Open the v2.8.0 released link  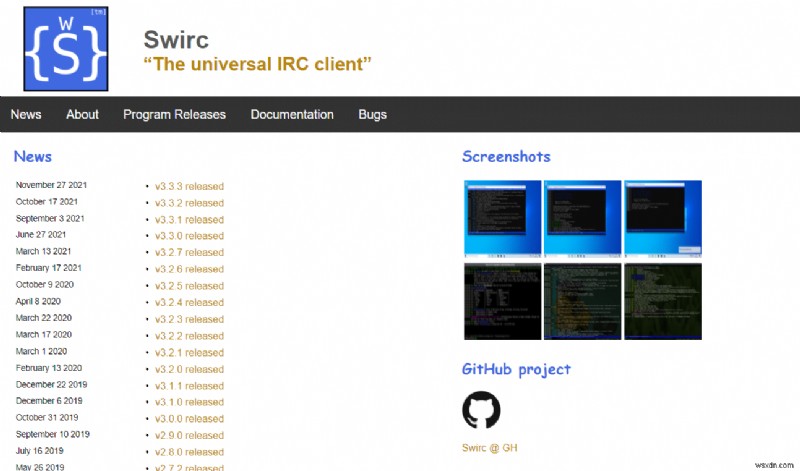189,452
